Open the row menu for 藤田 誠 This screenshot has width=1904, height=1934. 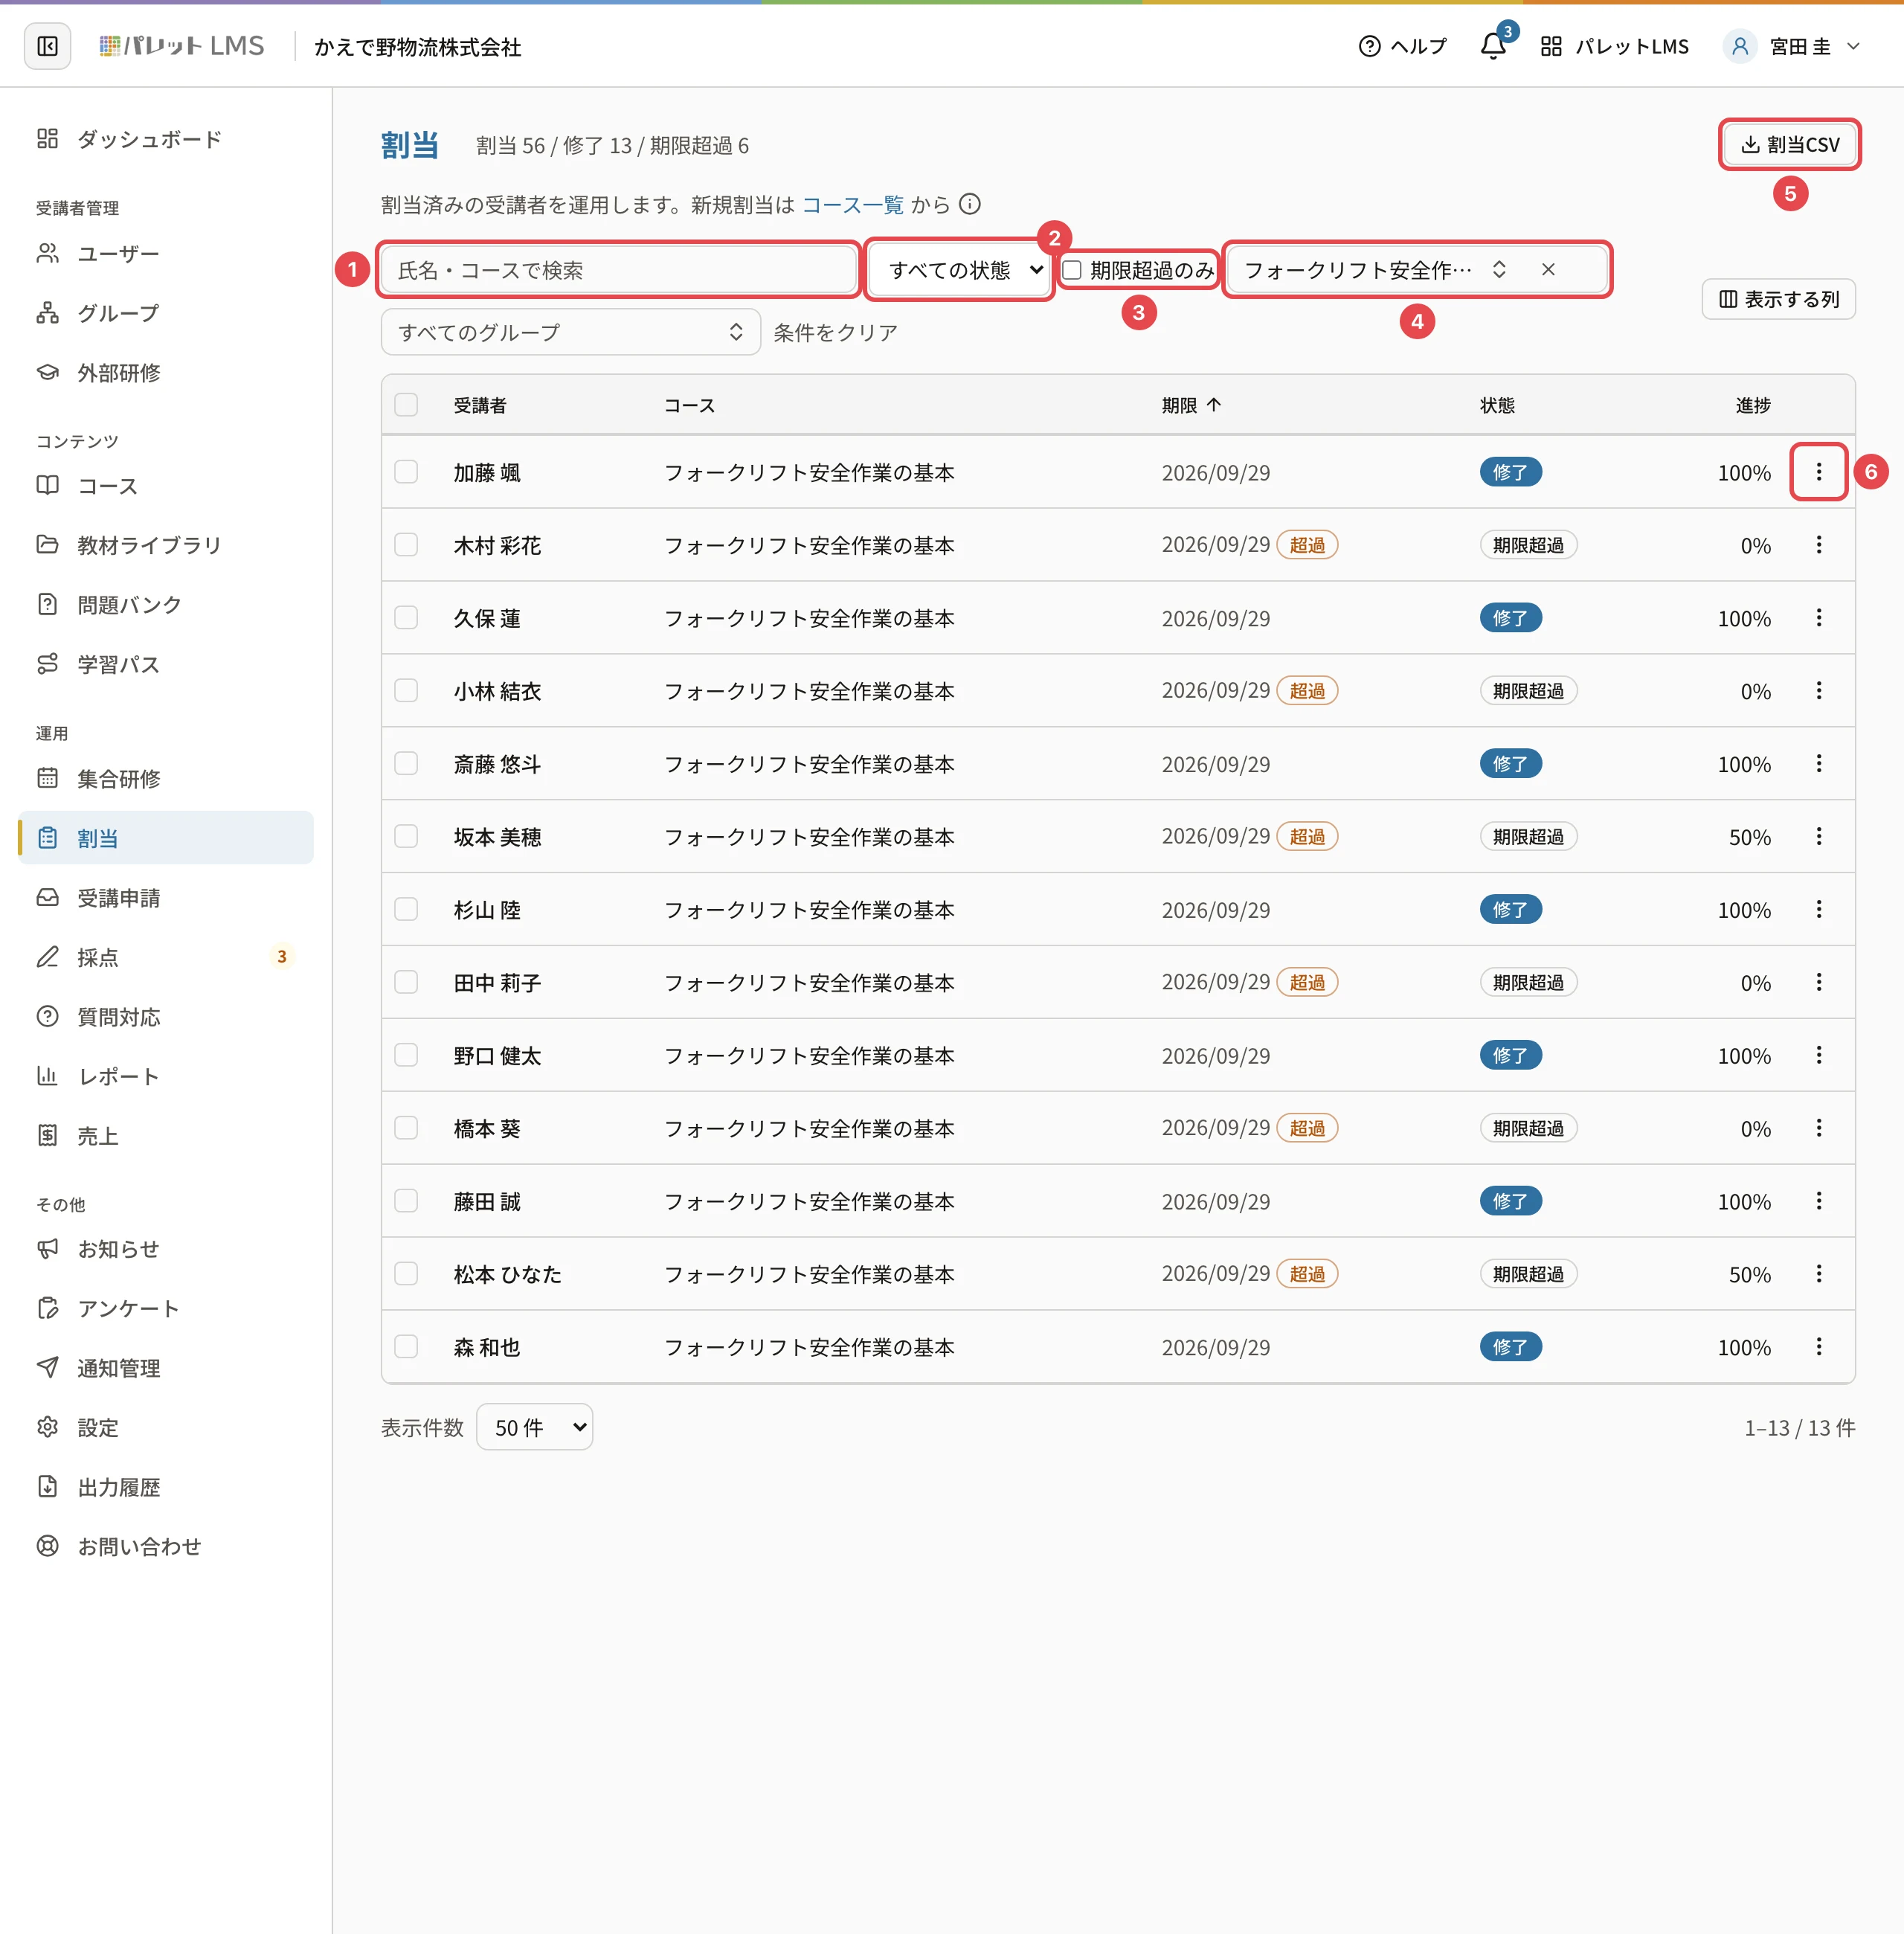(x=1818, y=1201)
